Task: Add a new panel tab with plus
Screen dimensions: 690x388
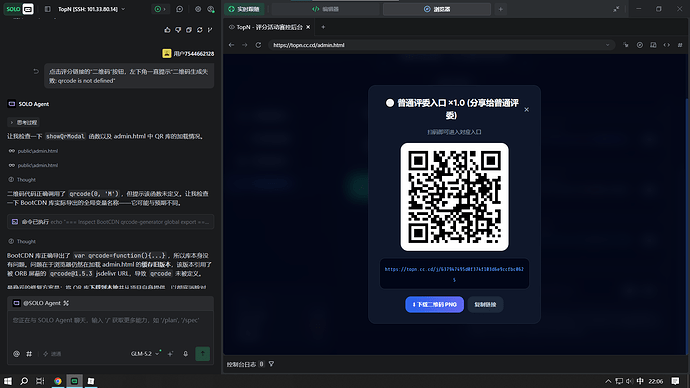Action: [x=500, y=9]
